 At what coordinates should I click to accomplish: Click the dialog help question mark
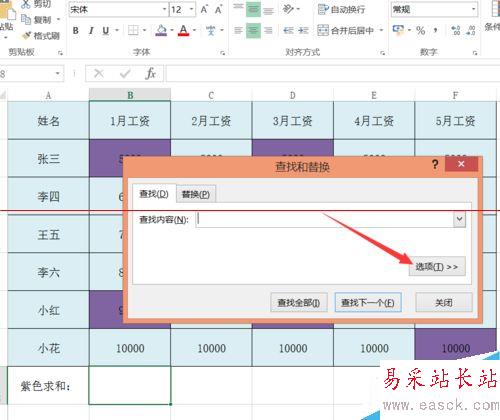pos(435,164)
